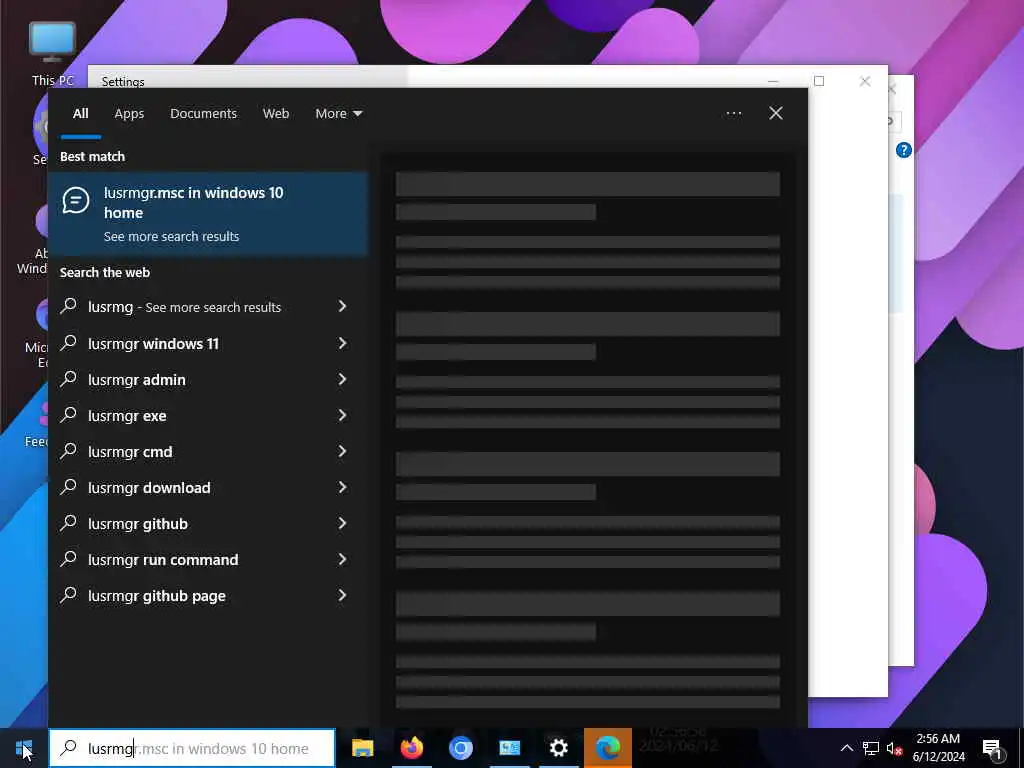
Task: Click the chat bubble icon of the best match
Action: point(76,200)
